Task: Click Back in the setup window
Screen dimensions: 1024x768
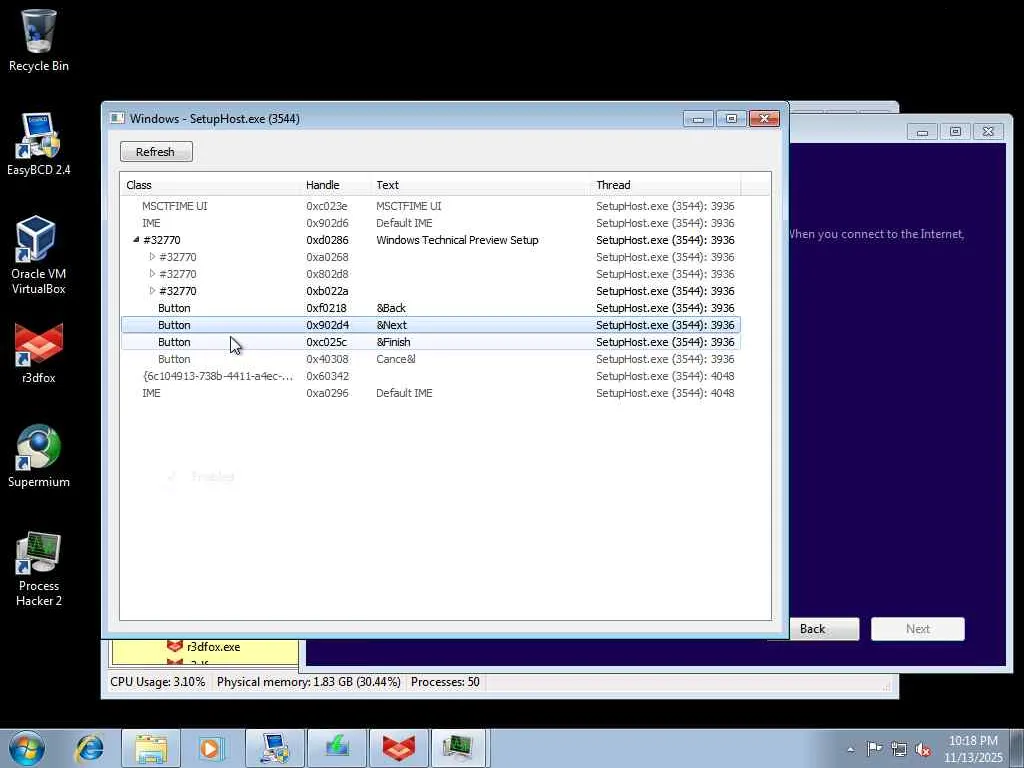Action: click(x=812, y=629)
